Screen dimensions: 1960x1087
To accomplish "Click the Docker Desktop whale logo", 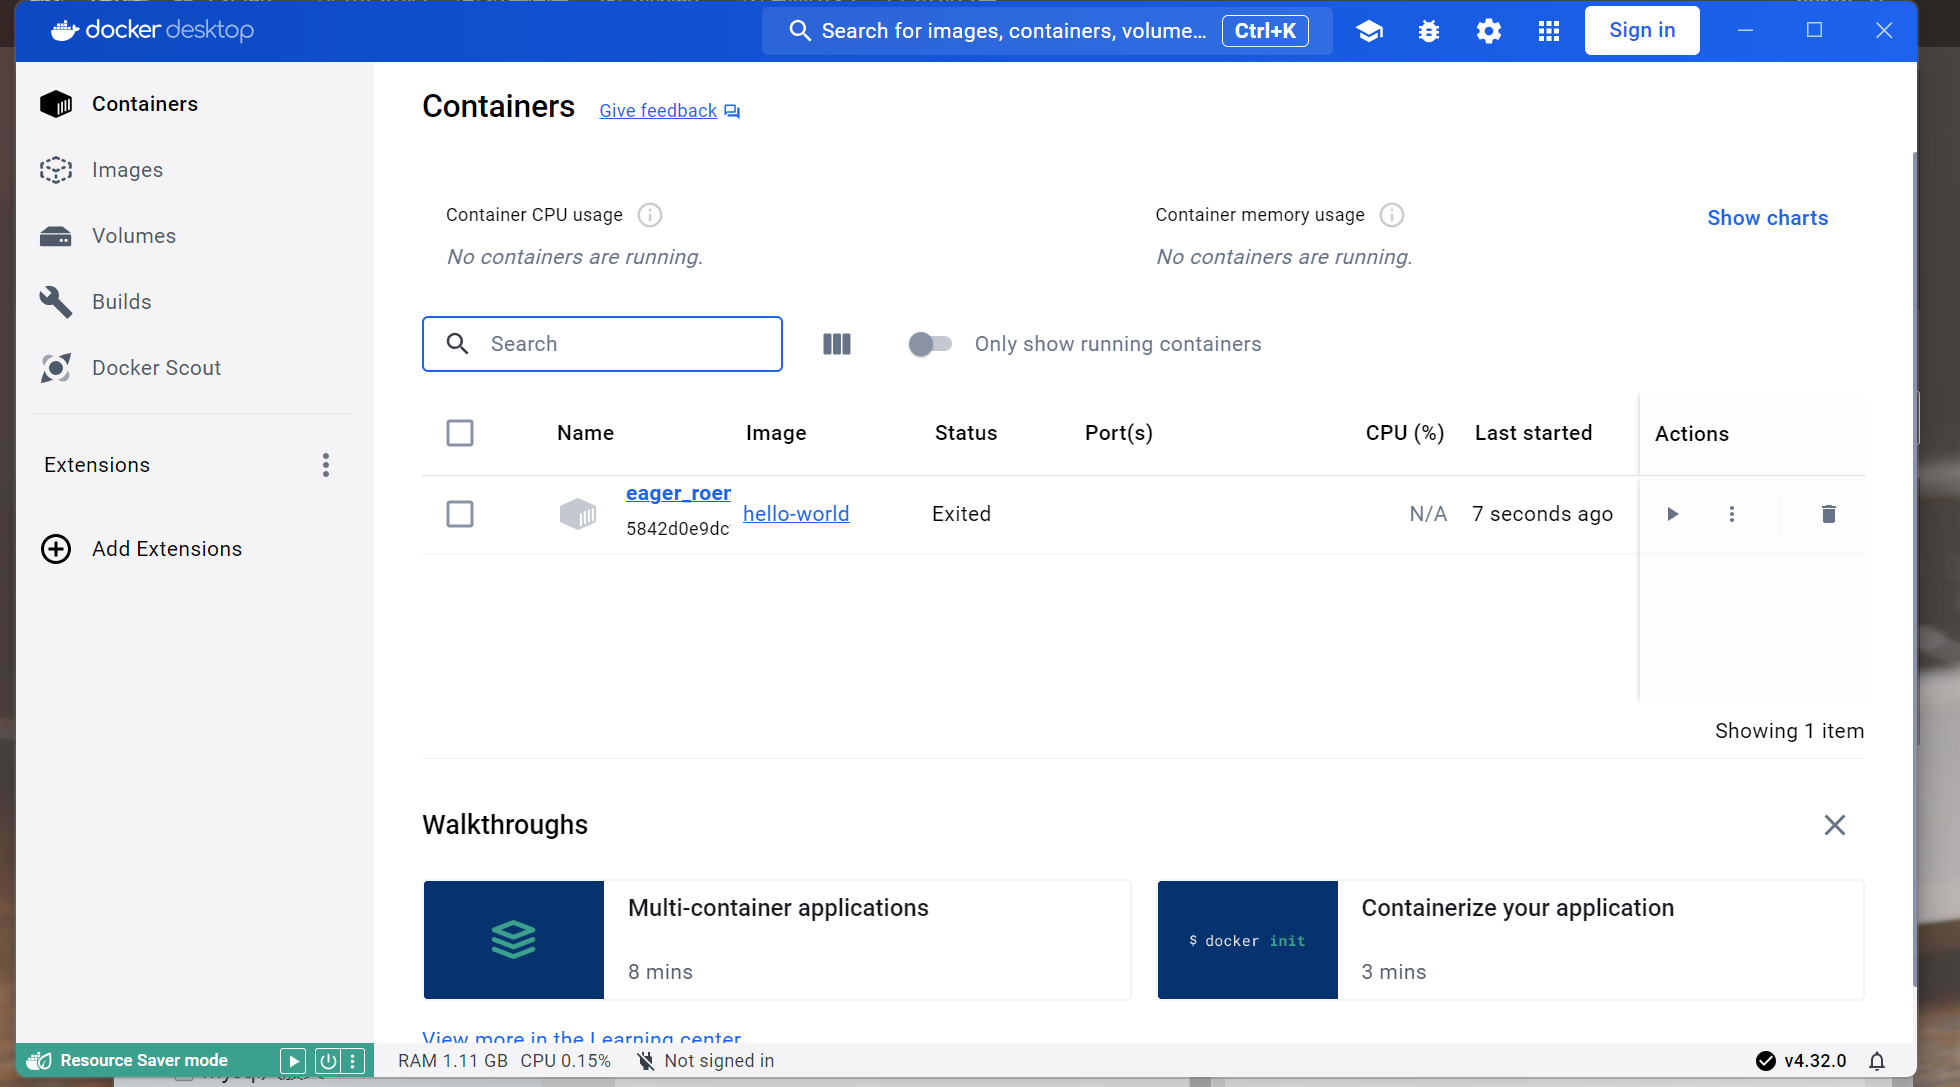I will pyautogui.click(x=65, y=30).
